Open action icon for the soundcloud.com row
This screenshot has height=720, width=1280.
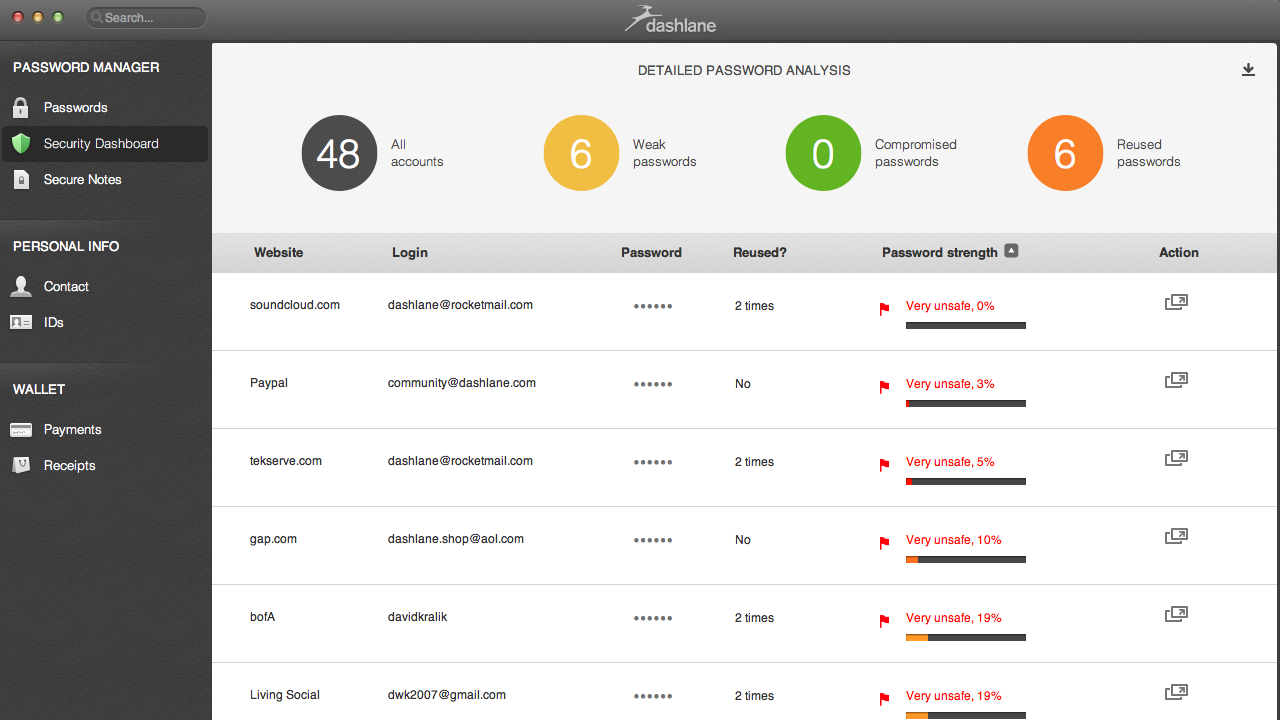point(1176,302)
